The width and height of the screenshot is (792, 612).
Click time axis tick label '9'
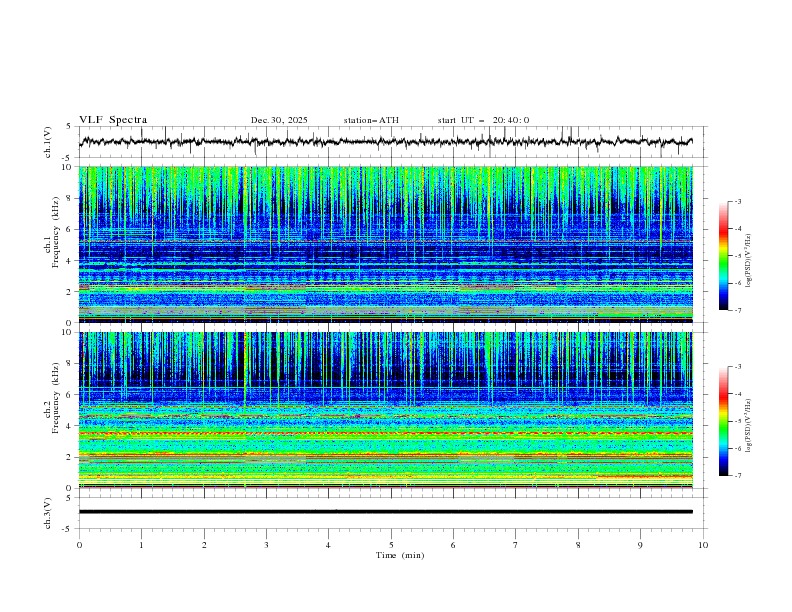(640, 545)
